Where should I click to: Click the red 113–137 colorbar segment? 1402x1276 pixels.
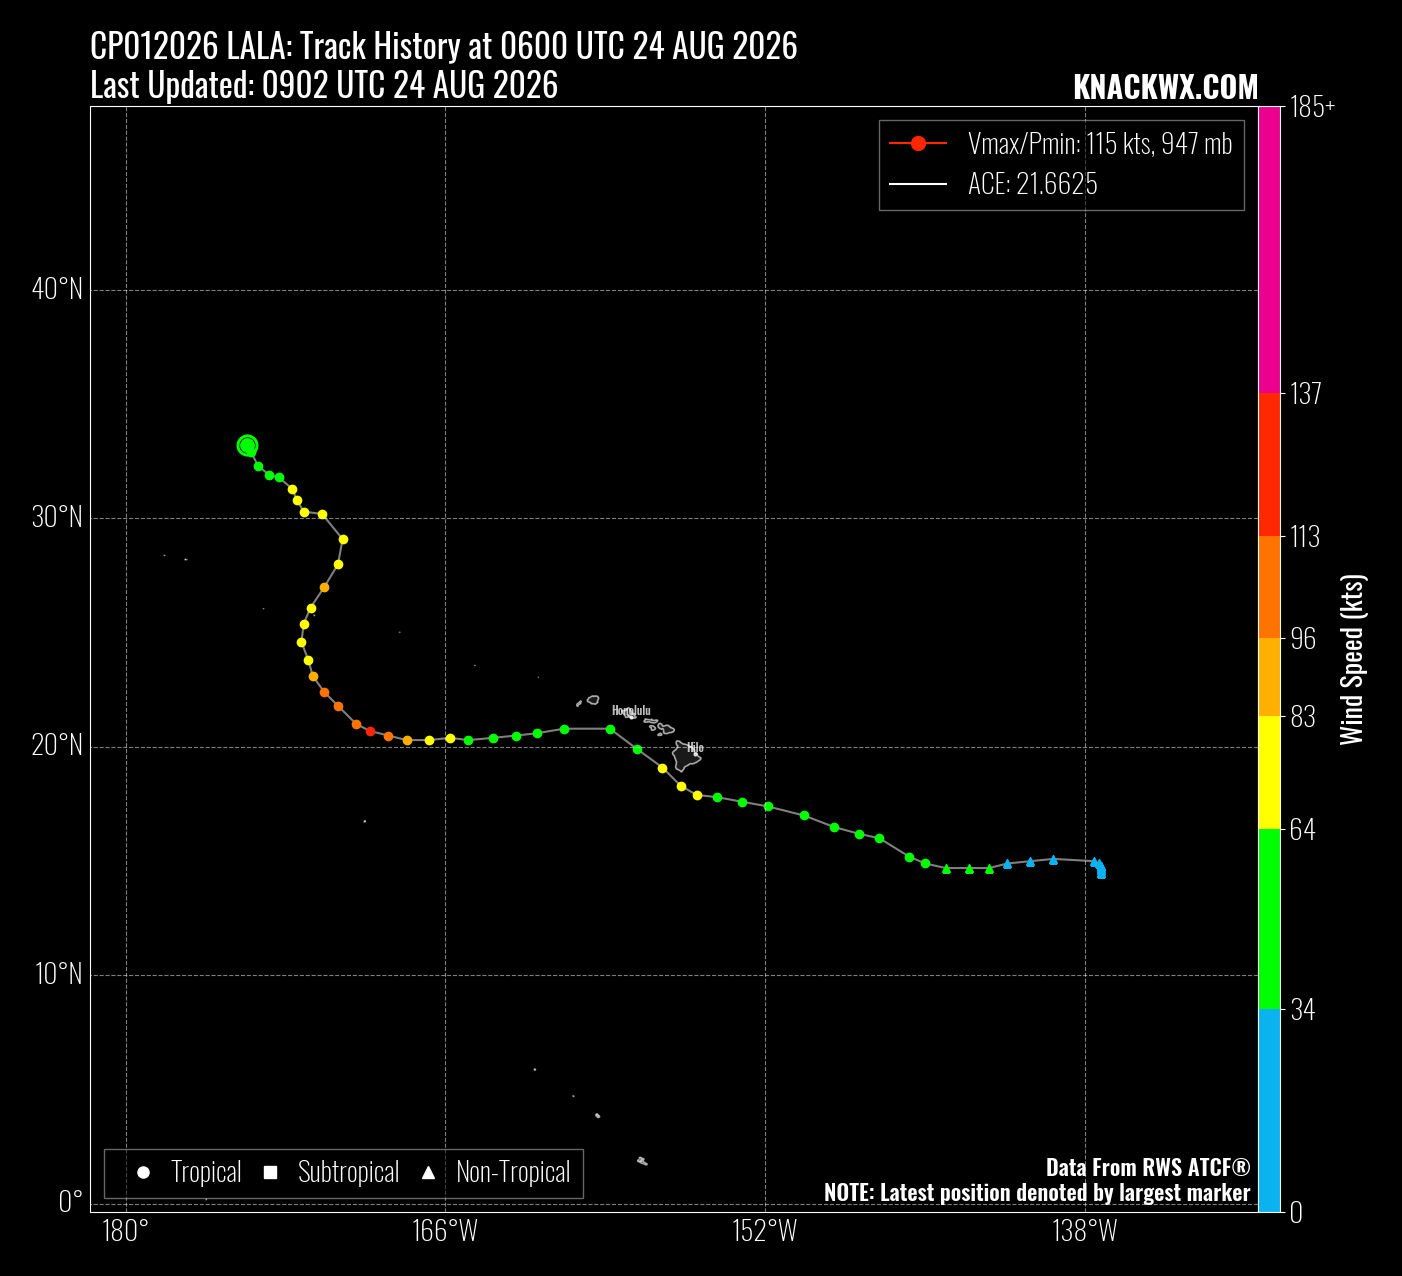coord(1269,465)
